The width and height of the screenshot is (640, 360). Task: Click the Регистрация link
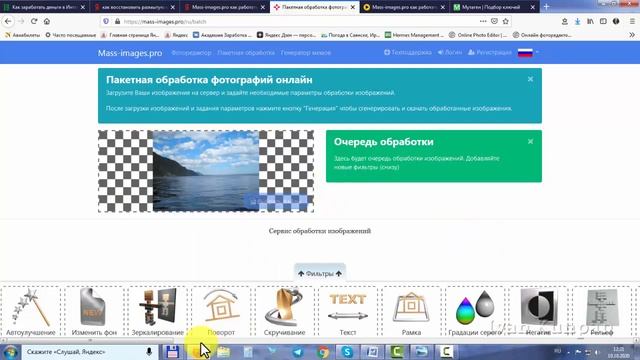pyautogui.click(x=490, y=53)
